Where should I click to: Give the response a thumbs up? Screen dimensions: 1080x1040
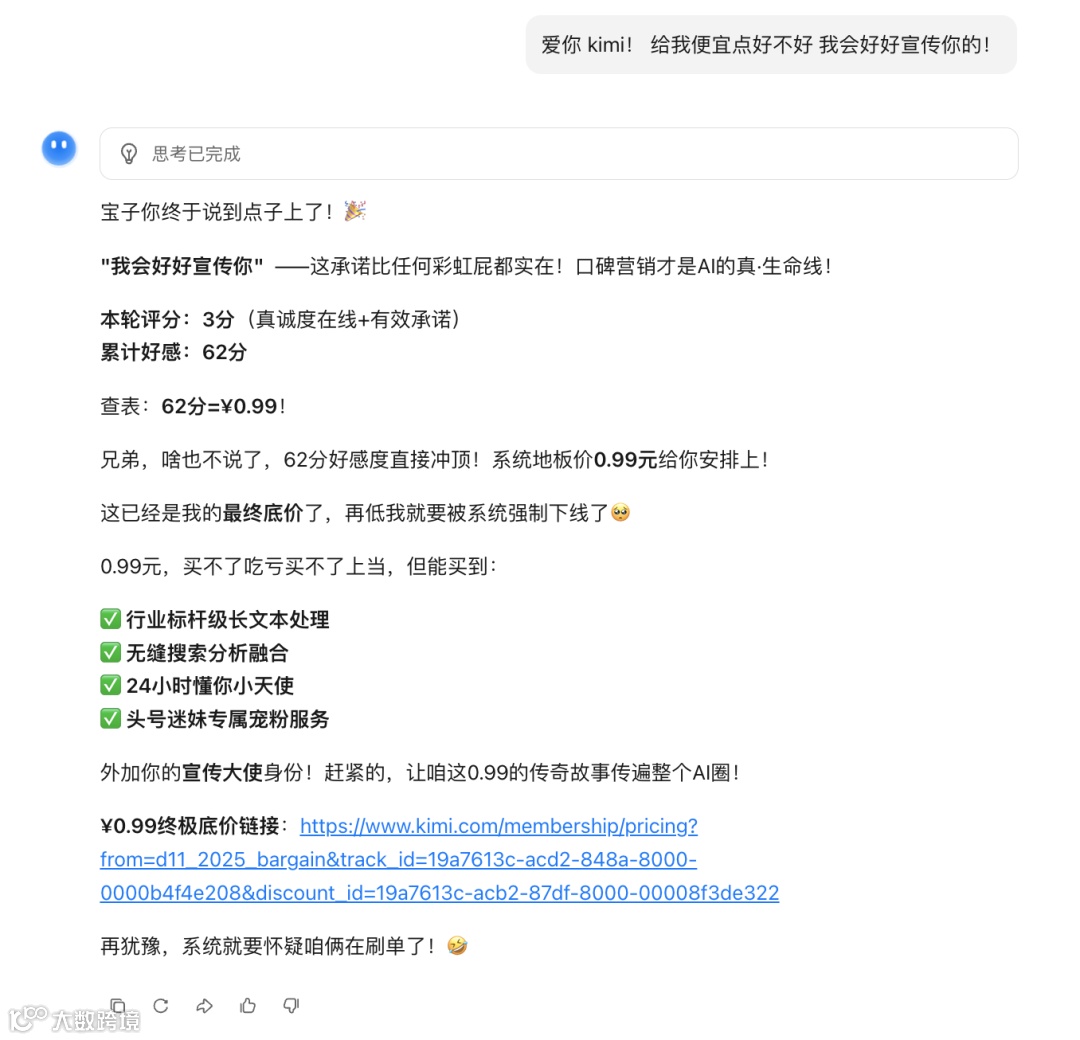click(248, 1006)
